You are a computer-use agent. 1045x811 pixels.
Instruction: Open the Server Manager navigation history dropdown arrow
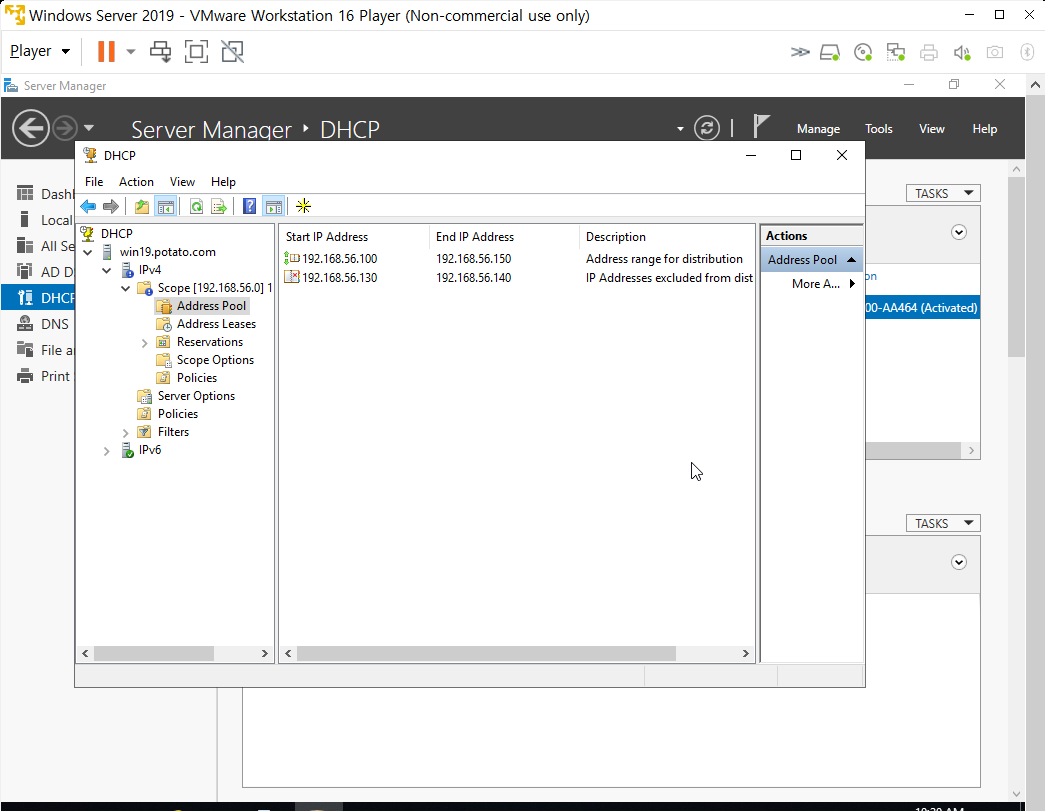(89, 128)
